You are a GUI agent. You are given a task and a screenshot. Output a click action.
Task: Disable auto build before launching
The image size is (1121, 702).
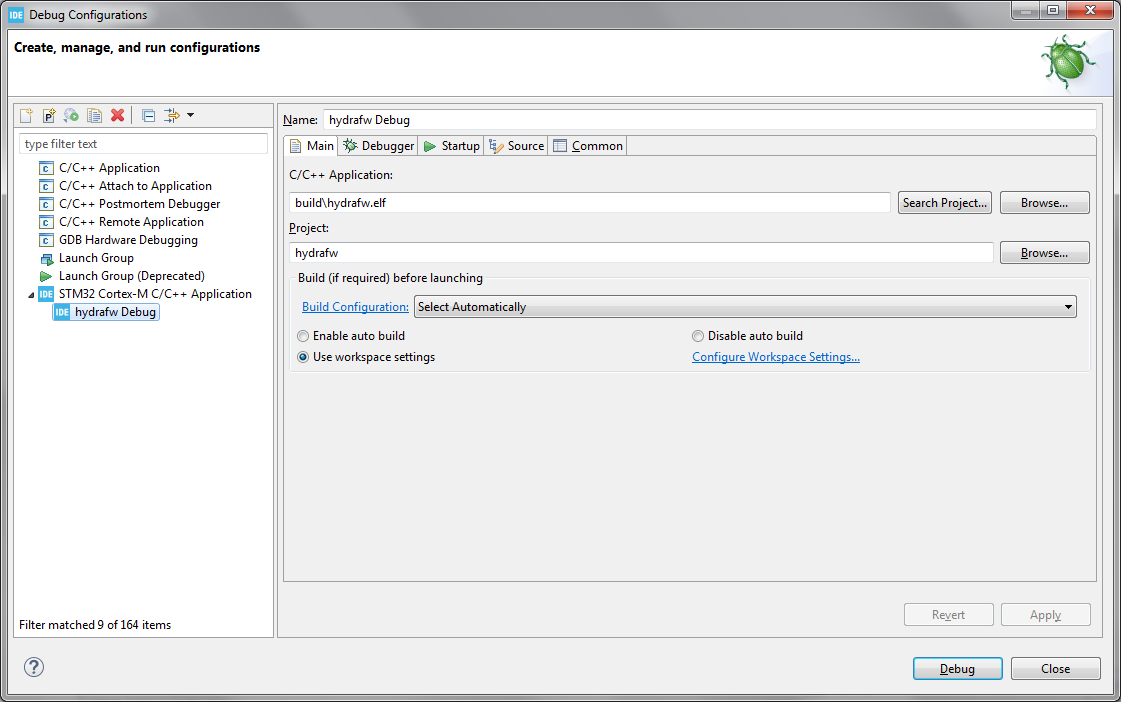pos(698,336)
